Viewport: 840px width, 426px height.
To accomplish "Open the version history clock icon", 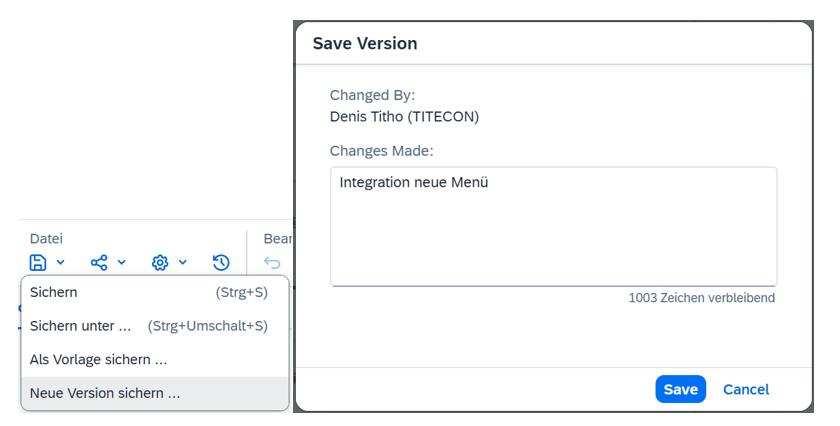I will coord(221,263).
